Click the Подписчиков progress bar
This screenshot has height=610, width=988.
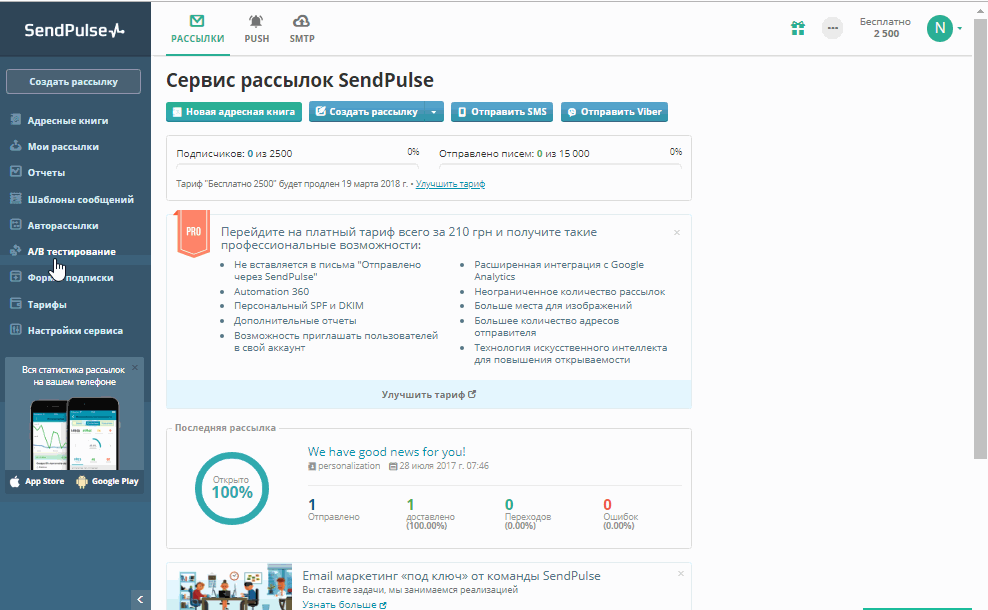[x=297, y=166]
